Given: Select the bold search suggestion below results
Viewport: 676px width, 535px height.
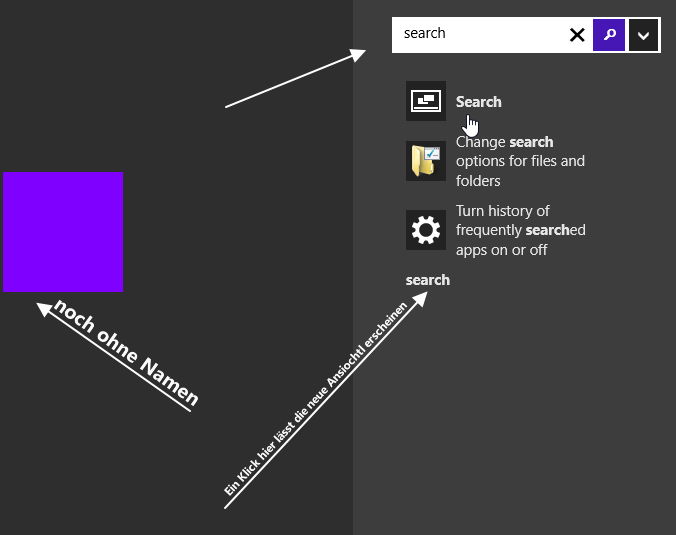Looking at the screenshot, I should (x=428, y=280).
